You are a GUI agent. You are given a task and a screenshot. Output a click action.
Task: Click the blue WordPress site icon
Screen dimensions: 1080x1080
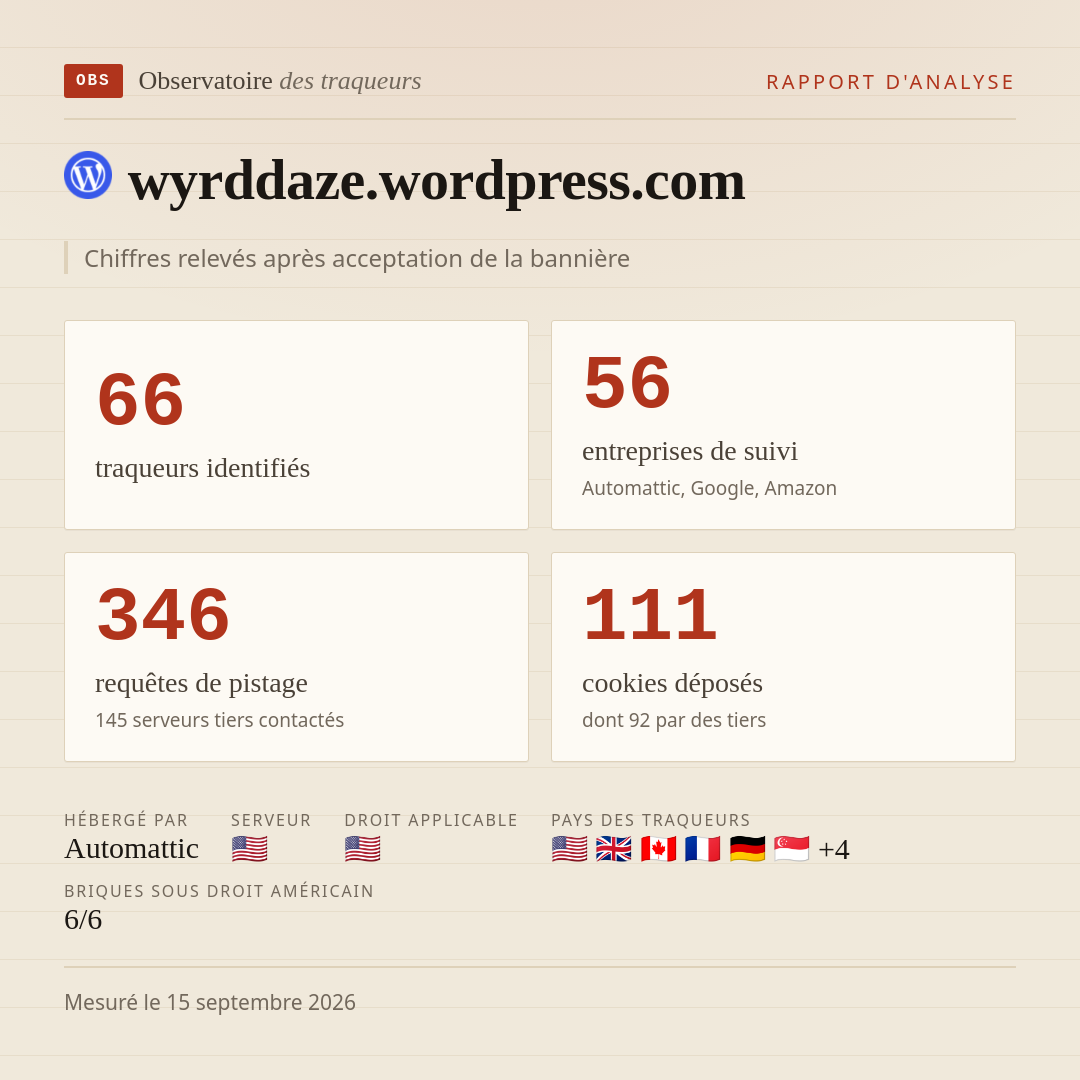click(x=88, y=175)
